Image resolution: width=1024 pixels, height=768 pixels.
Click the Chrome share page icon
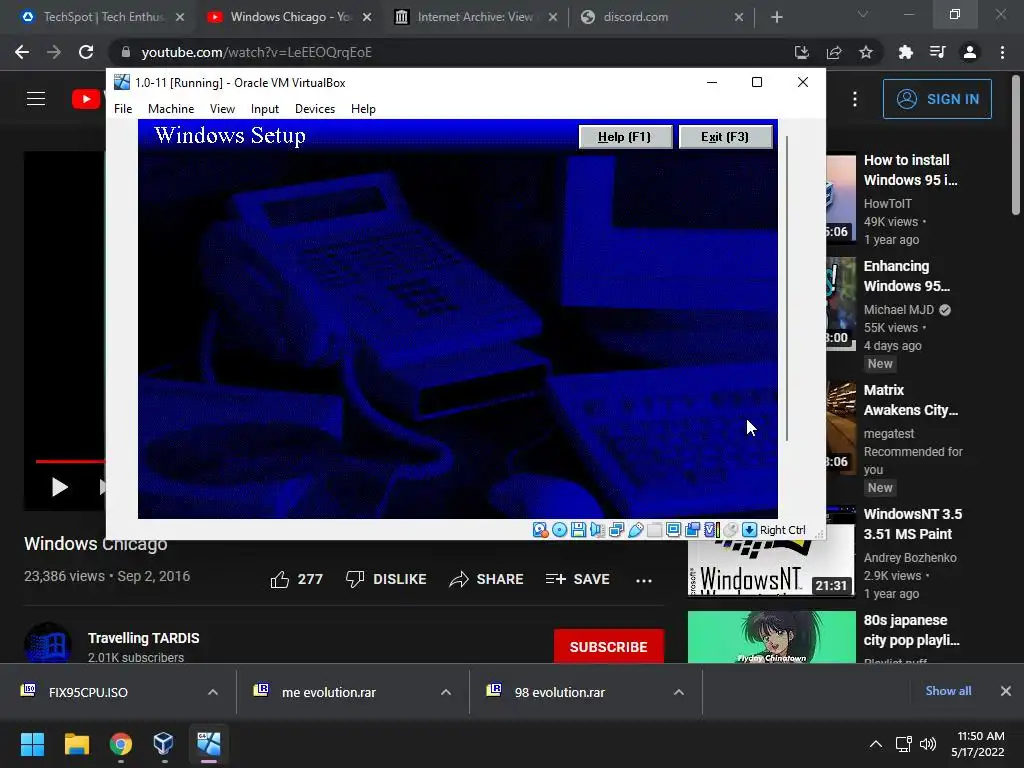point(834,52)
